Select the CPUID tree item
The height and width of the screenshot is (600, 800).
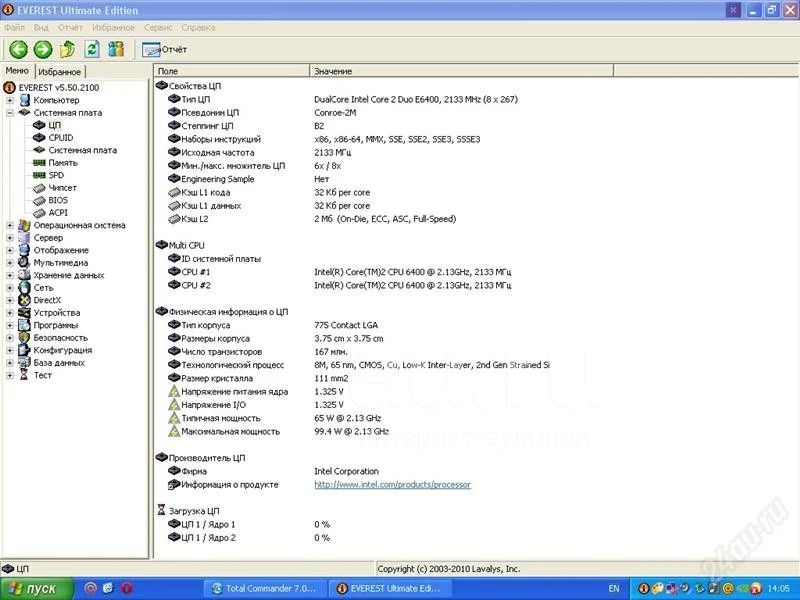coord(61,138)
